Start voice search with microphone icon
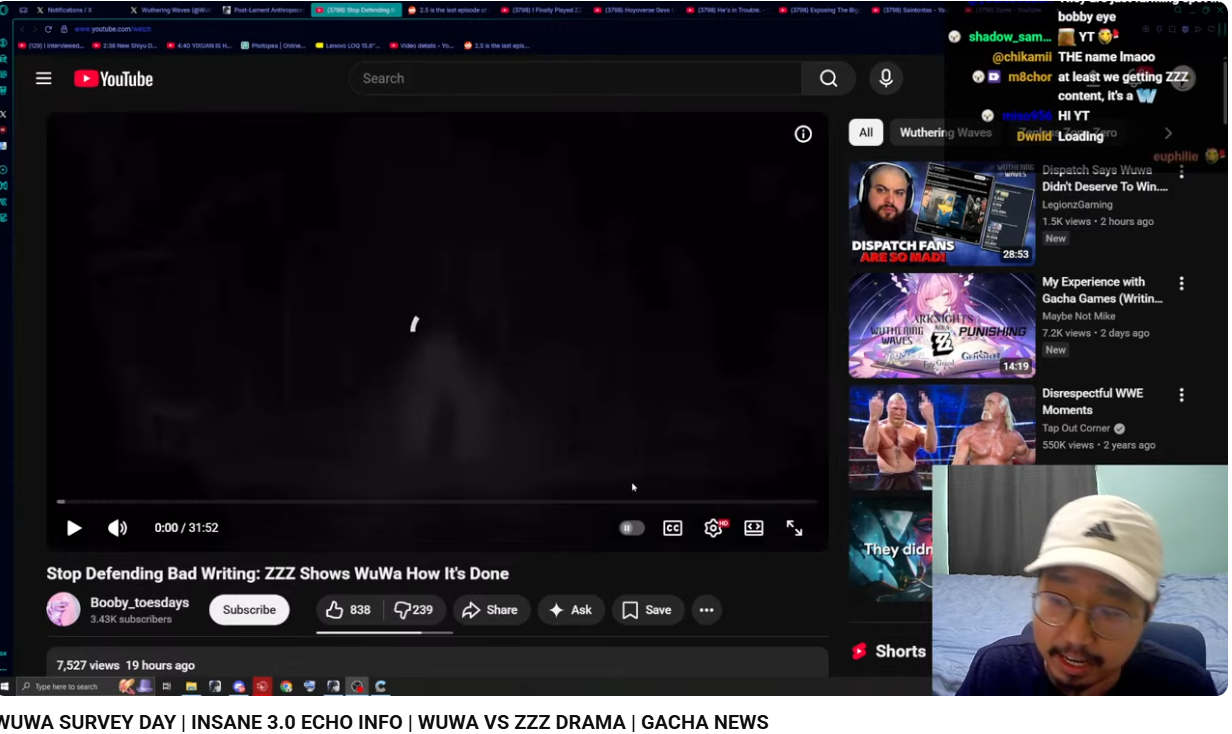Screen dimensions: 1232x734 (885, 78)
